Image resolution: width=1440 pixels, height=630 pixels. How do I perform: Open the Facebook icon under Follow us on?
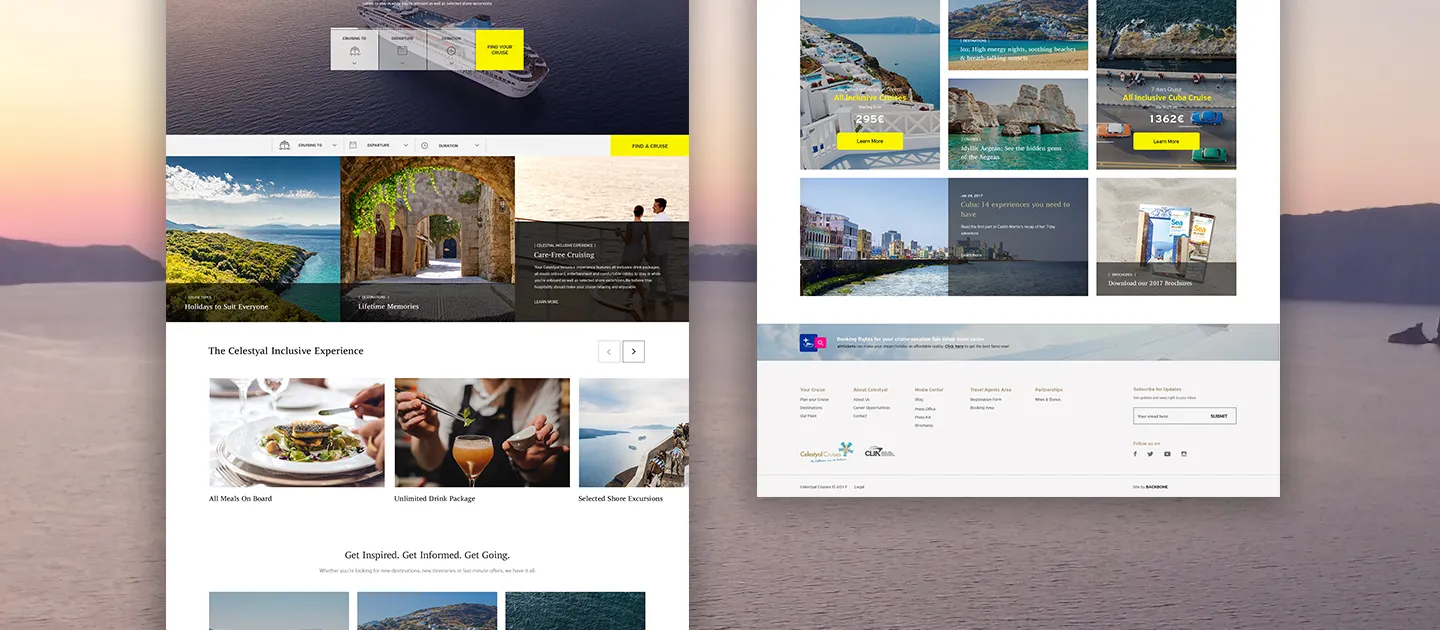(1135, 454)
